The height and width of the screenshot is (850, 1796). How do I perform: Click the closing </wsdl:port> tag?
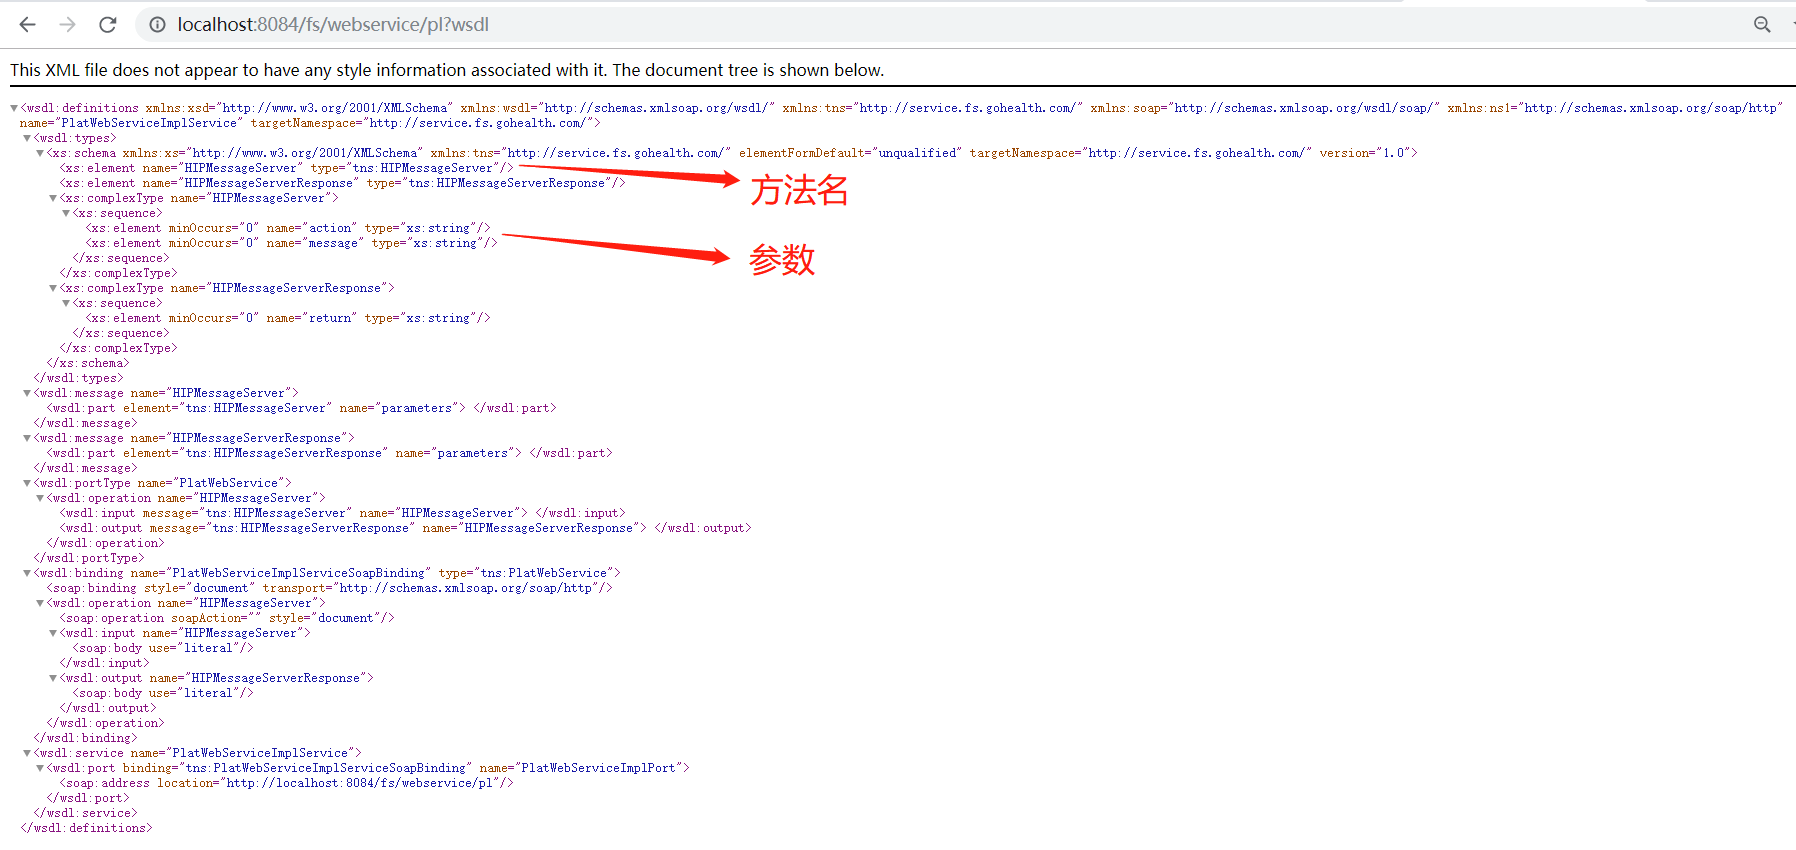(88, 798)
